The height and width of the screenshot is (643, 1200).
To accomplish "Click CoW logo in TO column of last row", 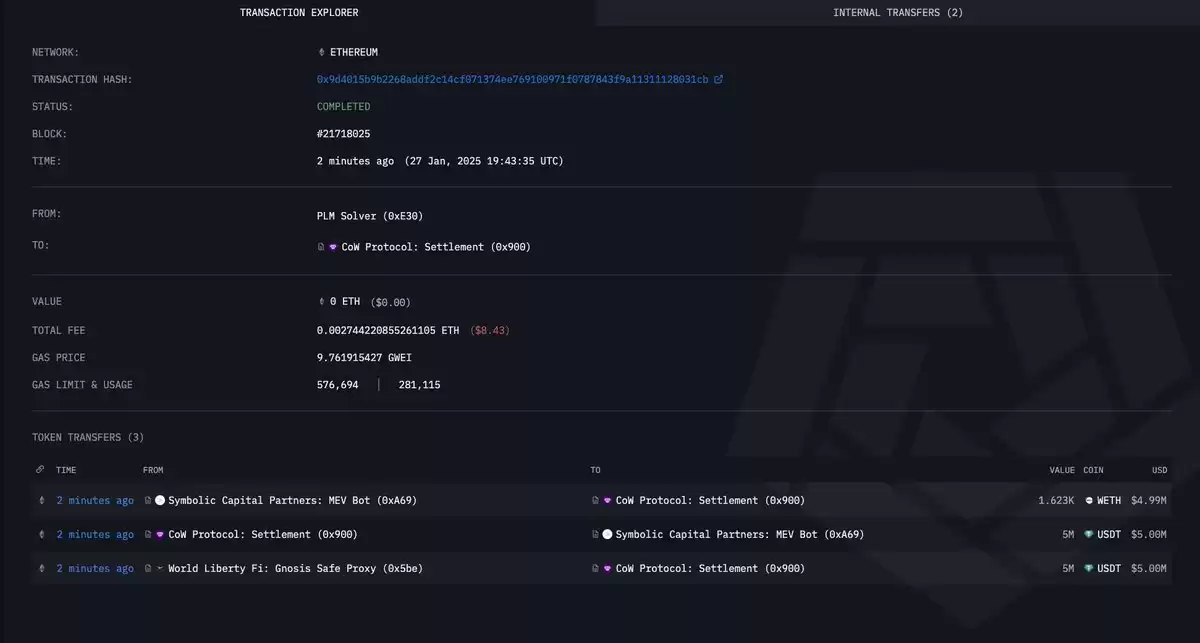I will (607, 569).
